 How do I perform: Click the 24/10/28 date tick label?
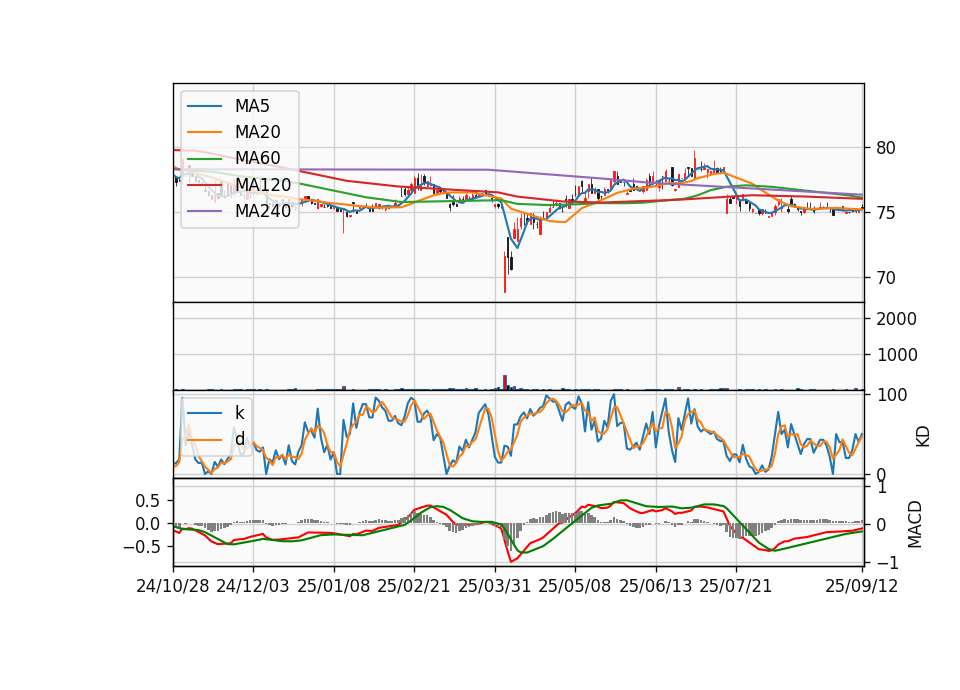(173, 586)
